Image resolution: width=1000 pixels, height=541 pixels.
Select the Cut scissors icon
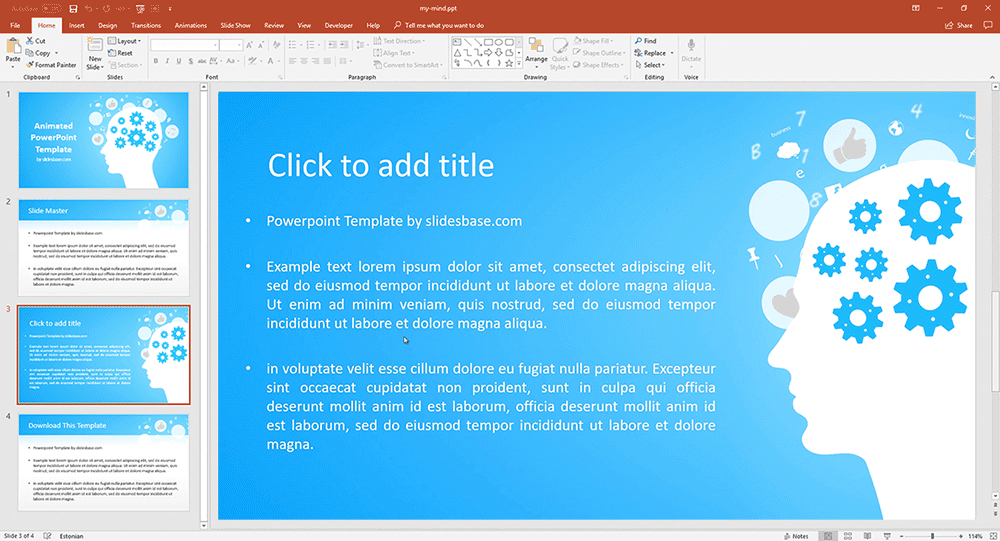(30, 41)
